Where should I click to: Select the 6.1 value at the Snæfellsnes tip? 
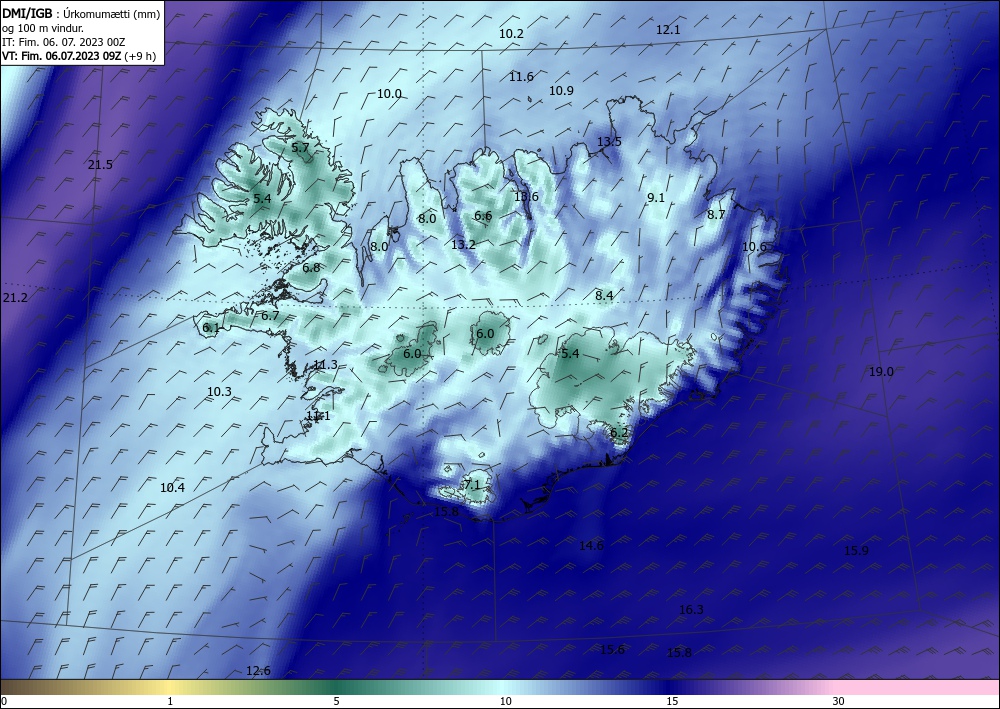211,328
